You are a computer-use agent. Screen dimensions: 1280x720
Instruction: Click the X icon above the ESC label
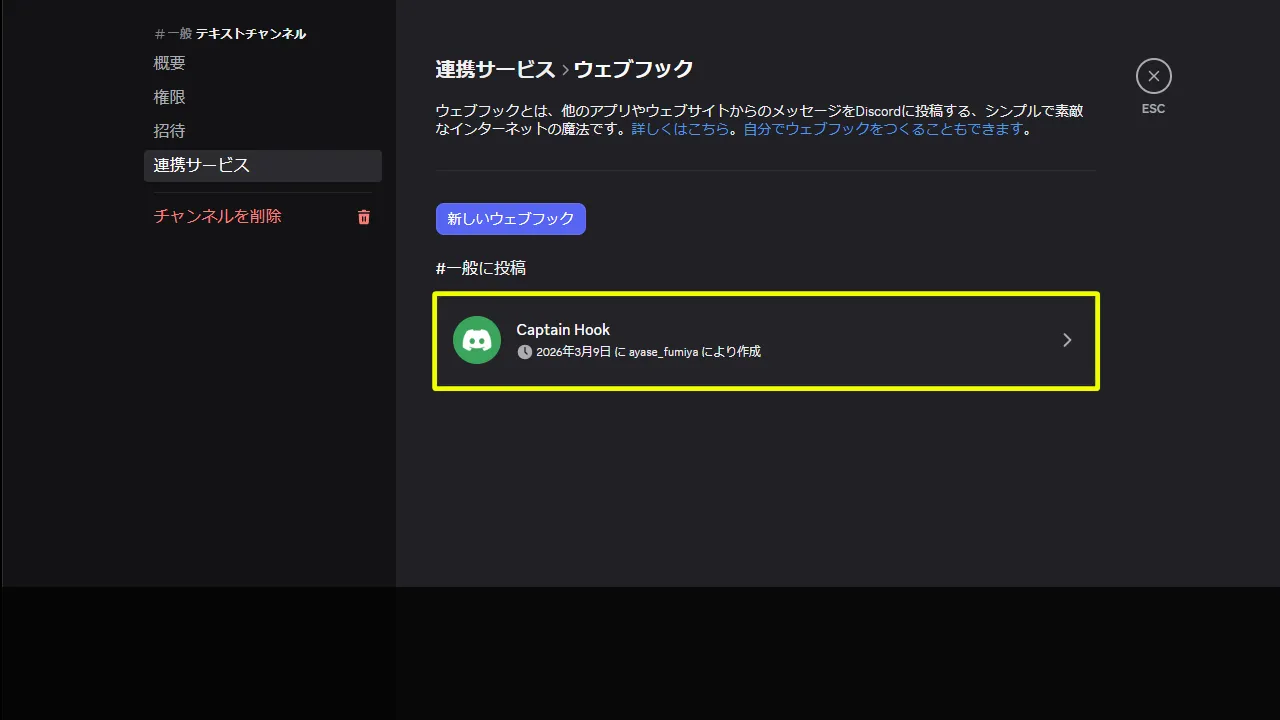coord(1153,75)
